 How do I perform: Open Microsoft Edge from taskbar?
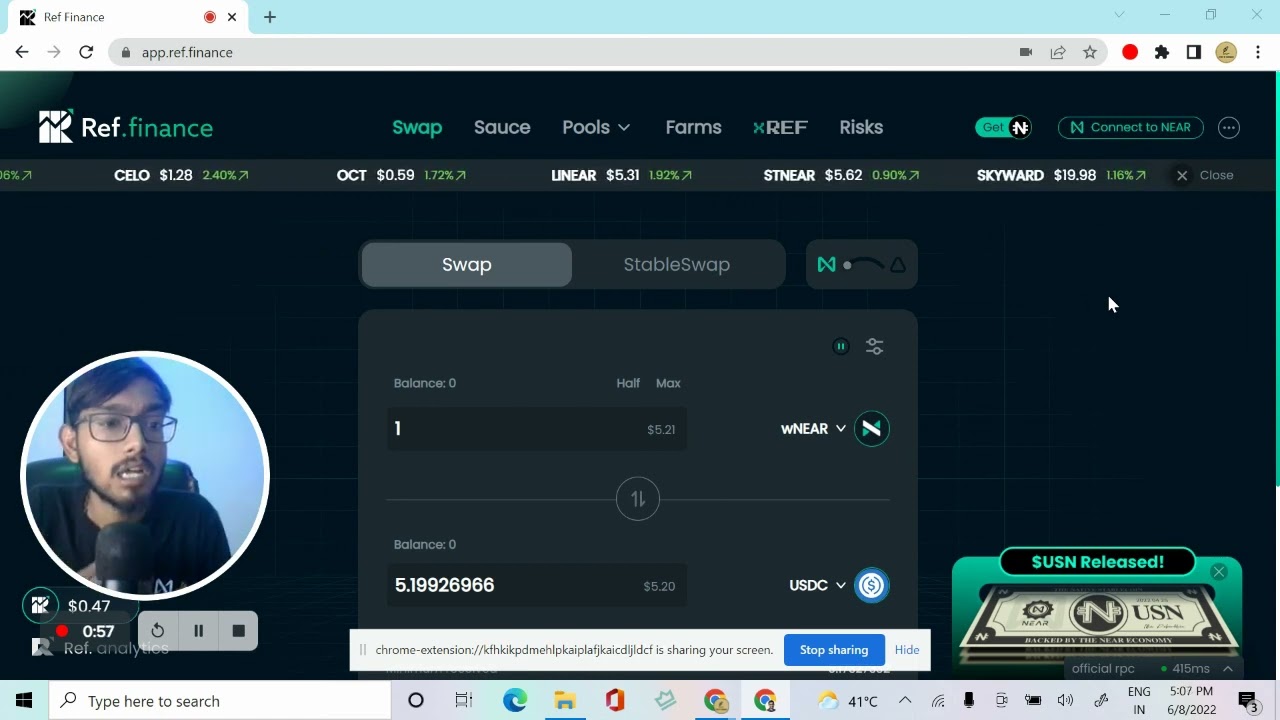click(x=515, y=701)
